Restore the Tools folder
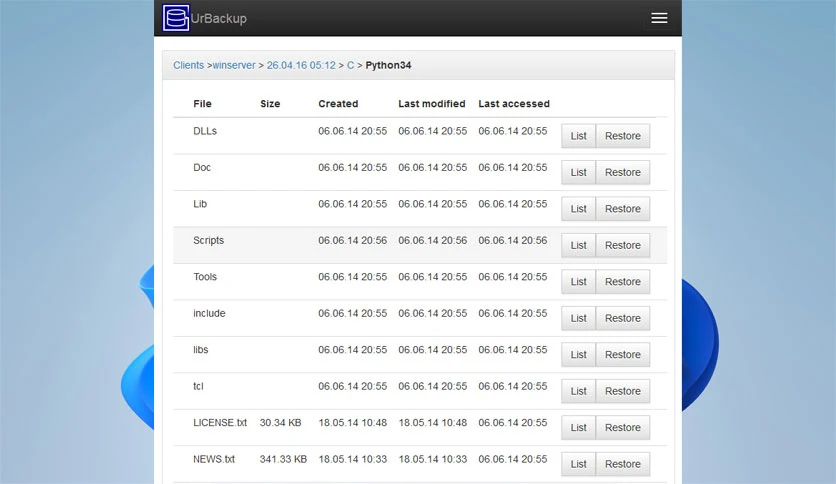Image resolution: width=836 pixels, height=484 pixels. point(623,281)
